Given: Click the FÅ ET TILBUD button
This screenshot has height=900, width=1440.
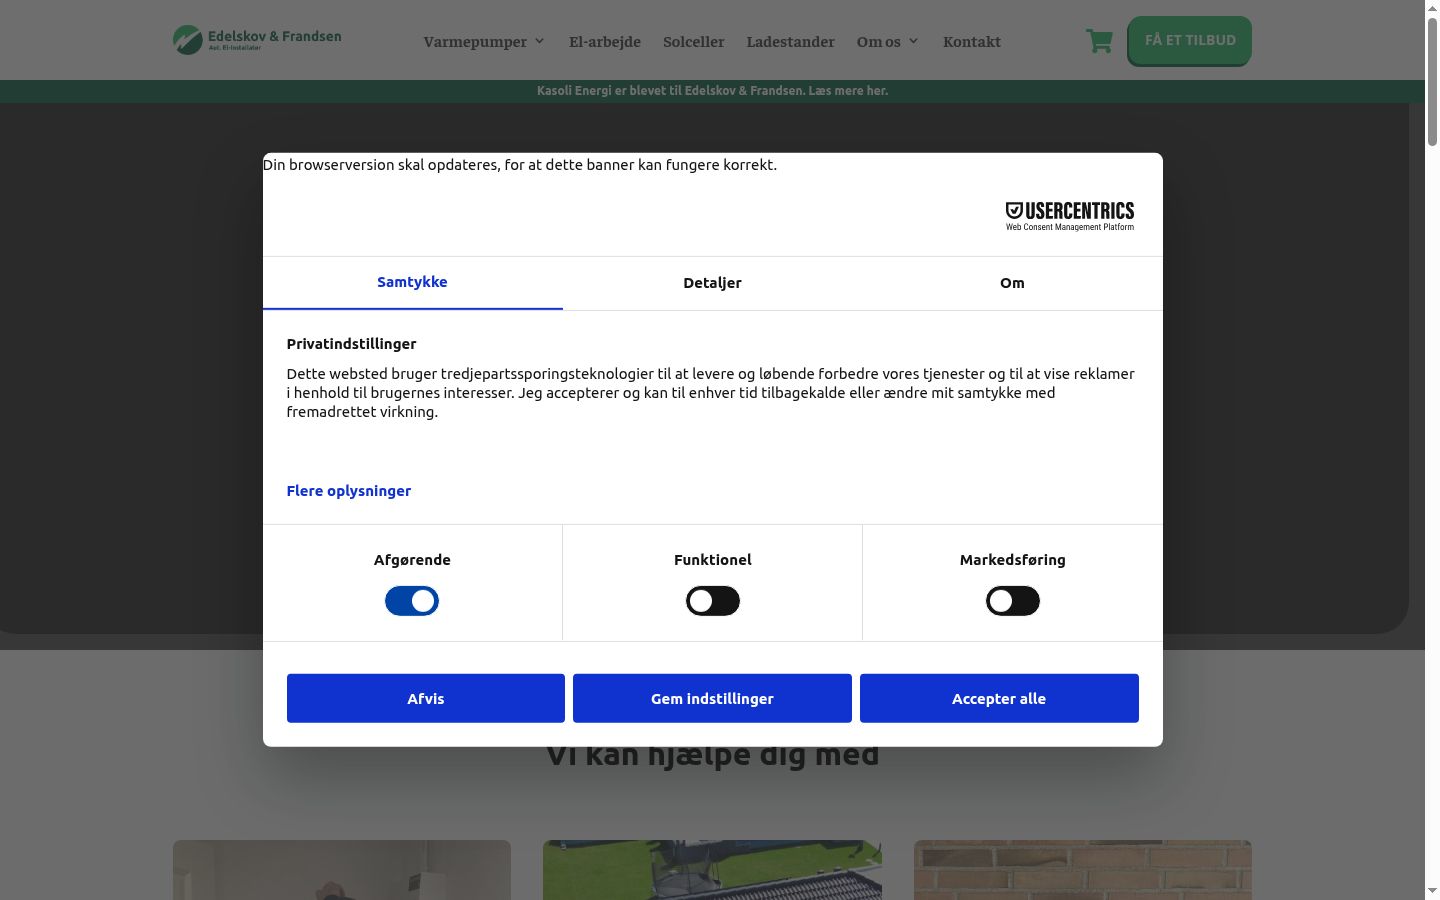Looking at the screenshot, I should 1189,41.
